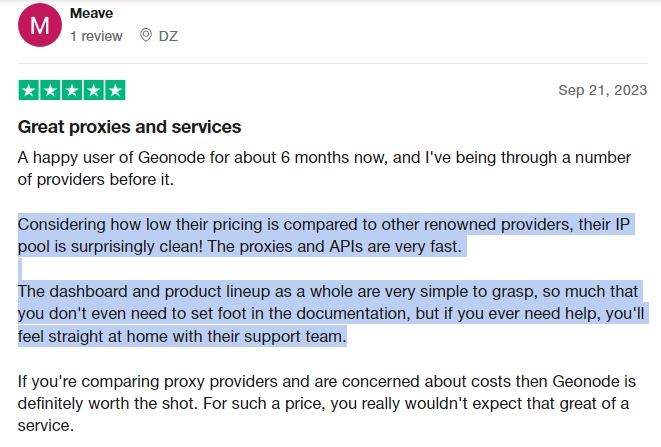661x447 pixels.
Task: Click the paragraph starting 'If you're comparing'
Action: (x=327, y=403)
